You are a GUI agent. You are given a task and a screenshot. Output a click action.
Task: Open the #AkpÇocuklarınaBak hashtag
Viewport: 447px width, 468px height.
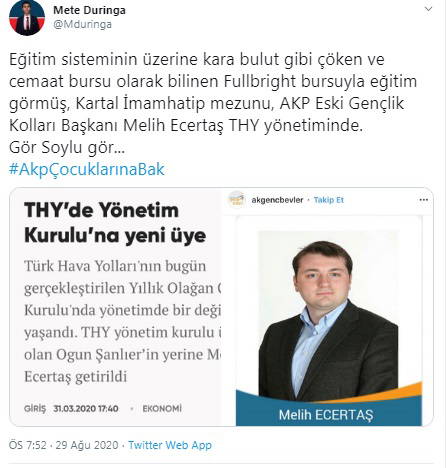(x=87, y=169)
